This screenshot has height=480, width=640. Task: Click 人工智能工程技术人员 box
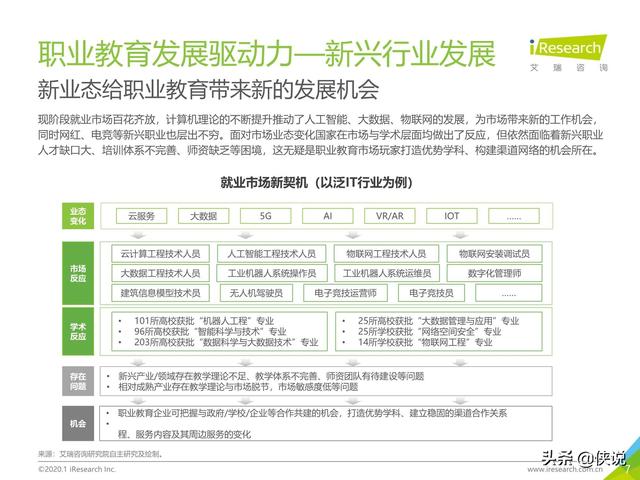click(271, 253)
